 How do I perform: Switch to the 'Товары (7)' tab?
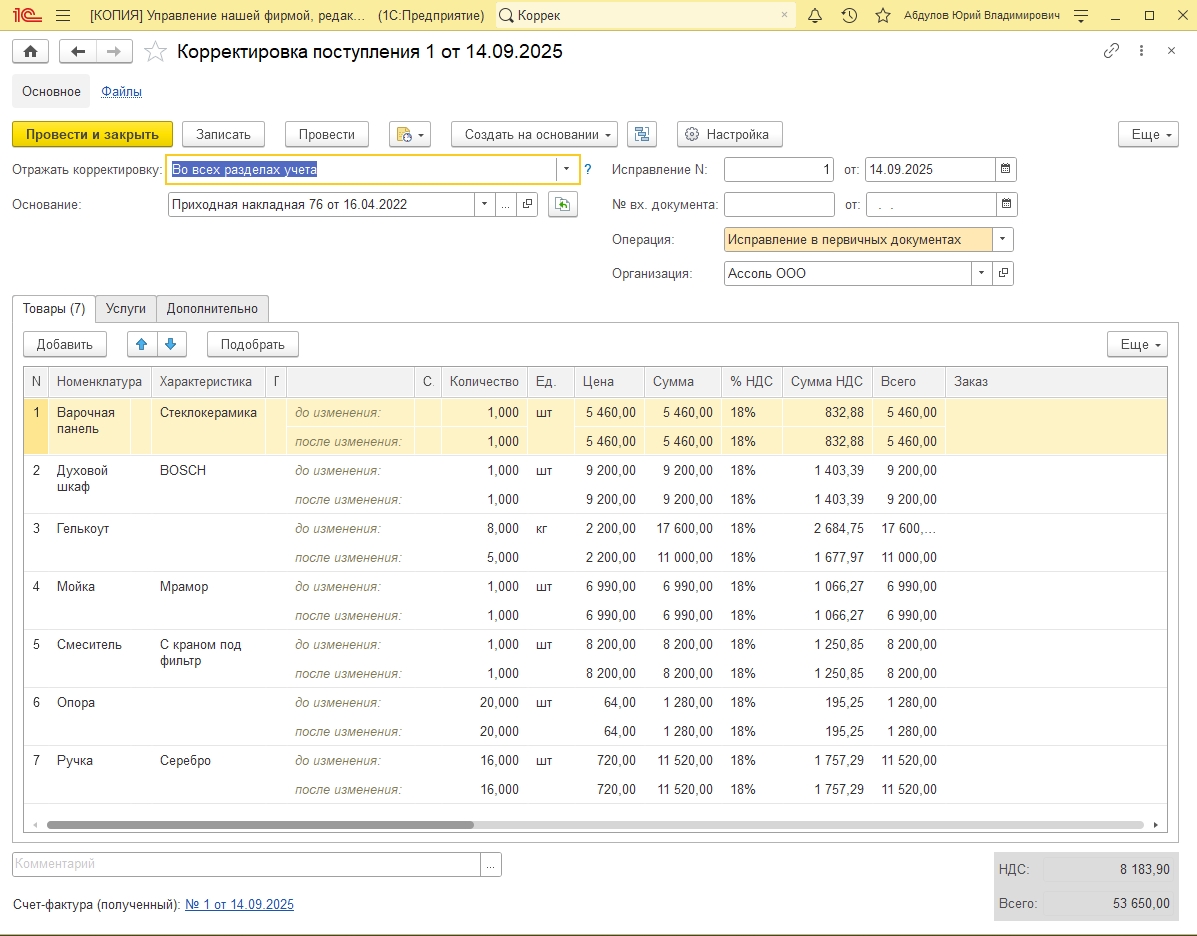coord(54,308)
